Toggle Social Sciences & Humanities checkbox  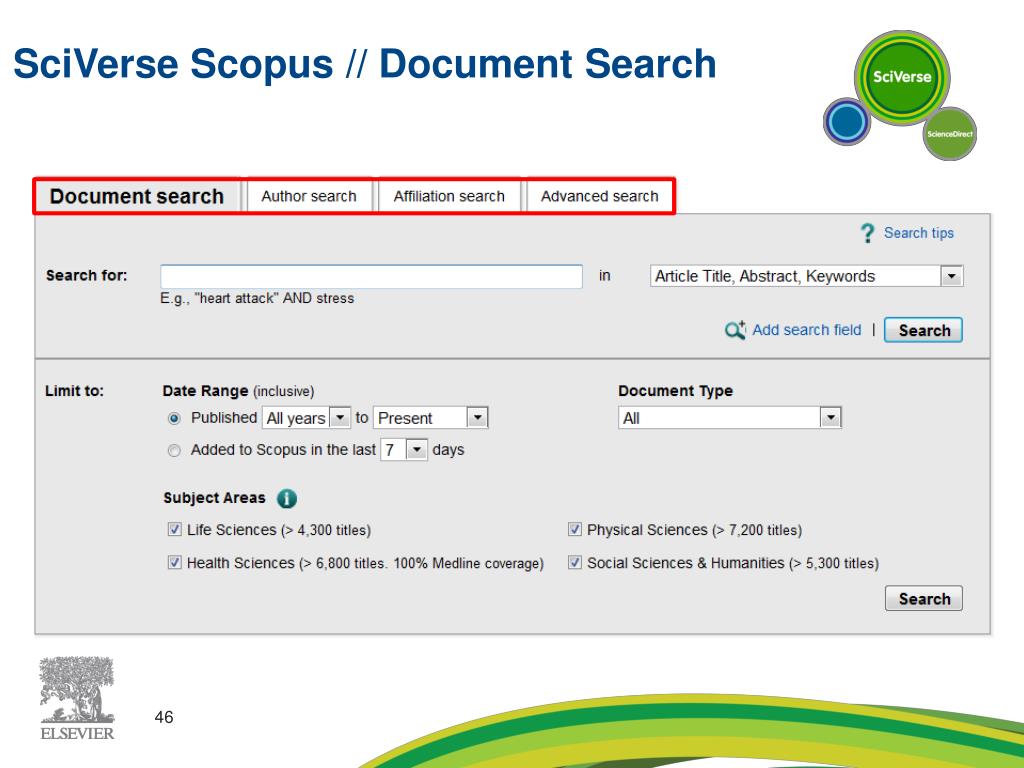575,562
